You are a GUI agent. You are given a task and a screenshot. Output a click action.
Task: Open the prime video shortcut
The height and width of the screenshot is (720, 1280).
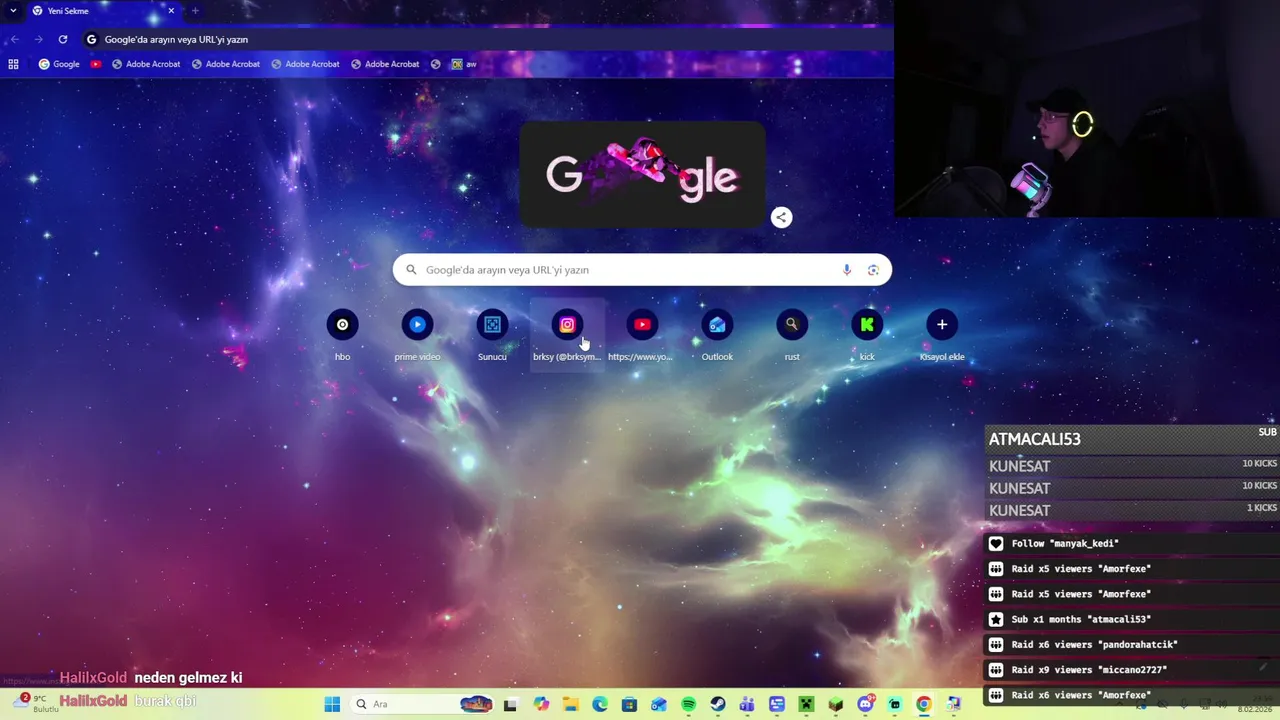tap(417, 335)
